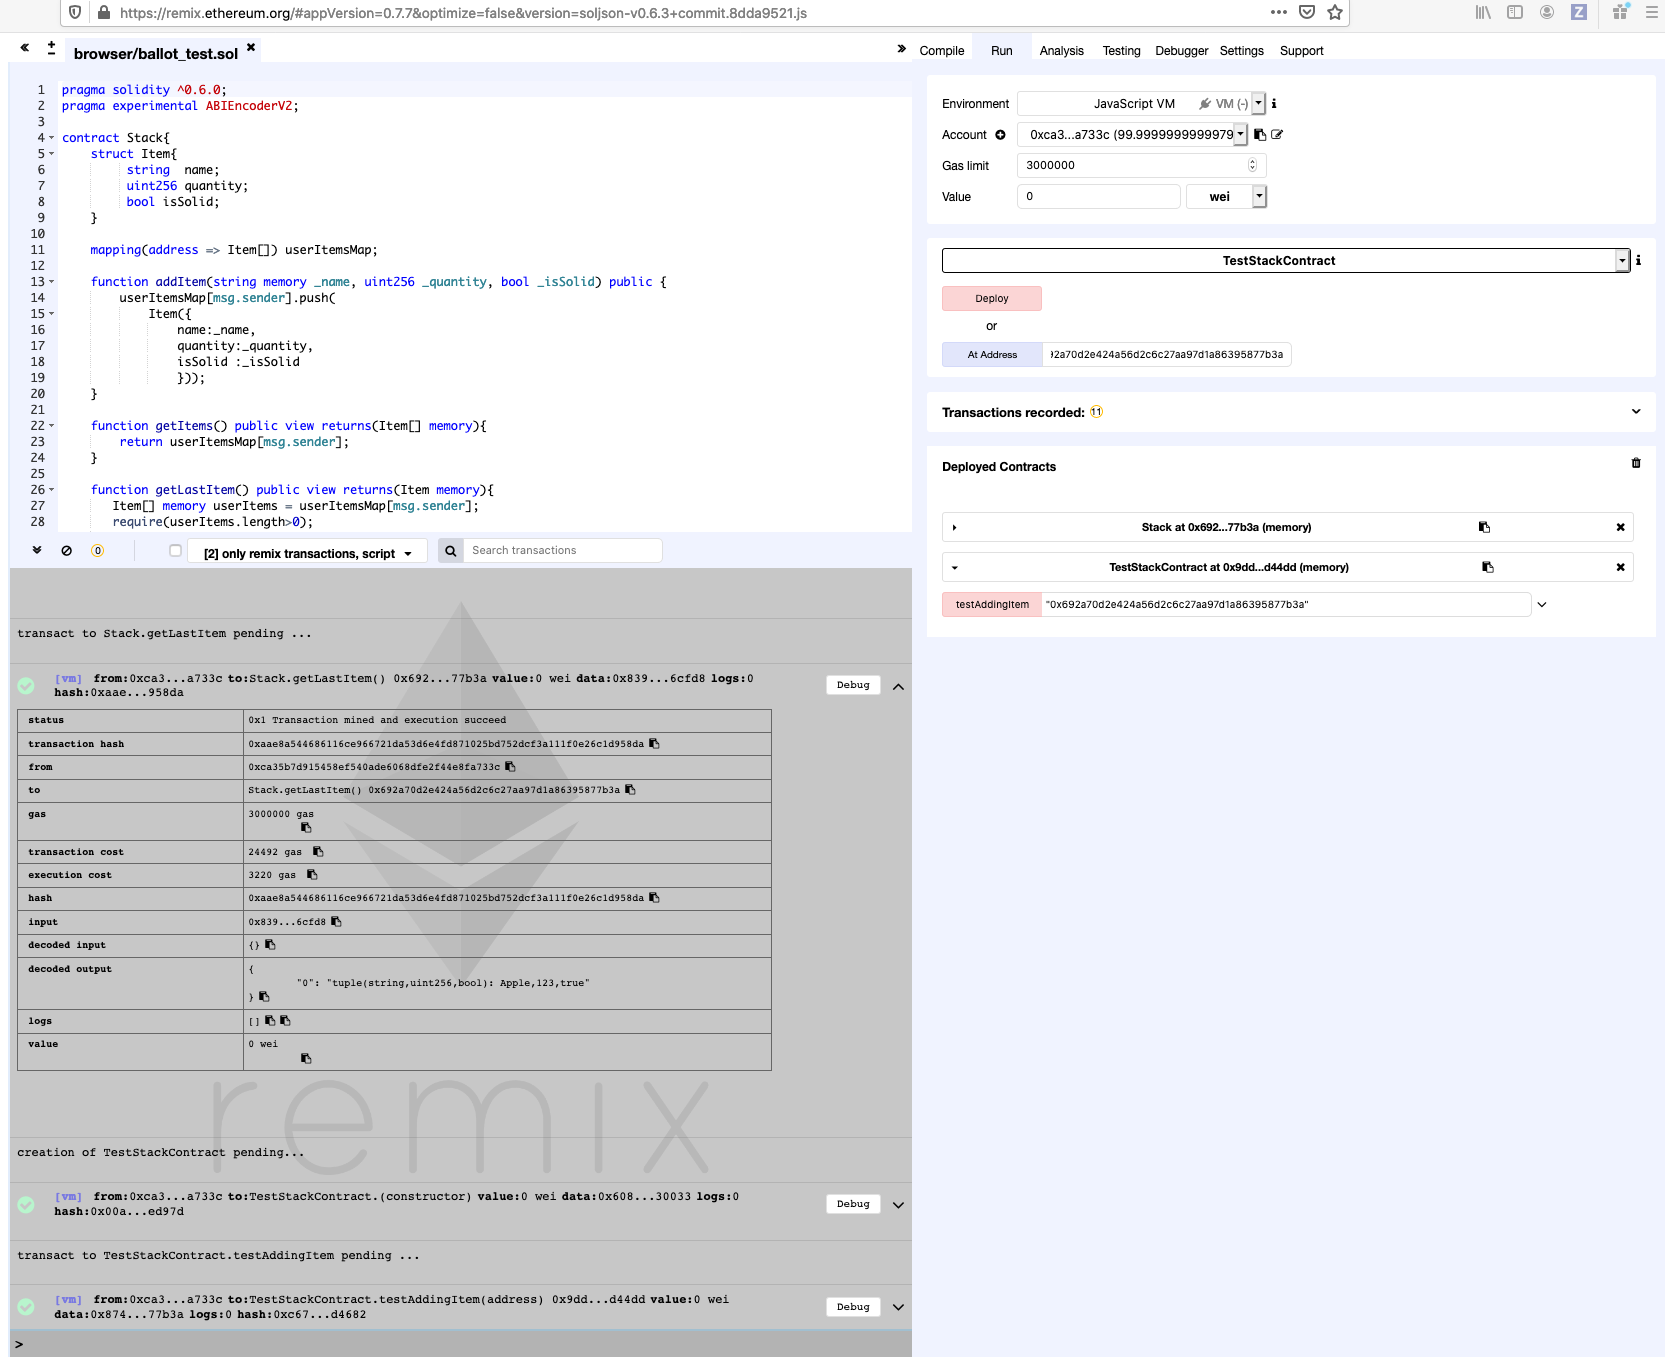Expand the TestStackContract constructor transaction

(898, 1205)
